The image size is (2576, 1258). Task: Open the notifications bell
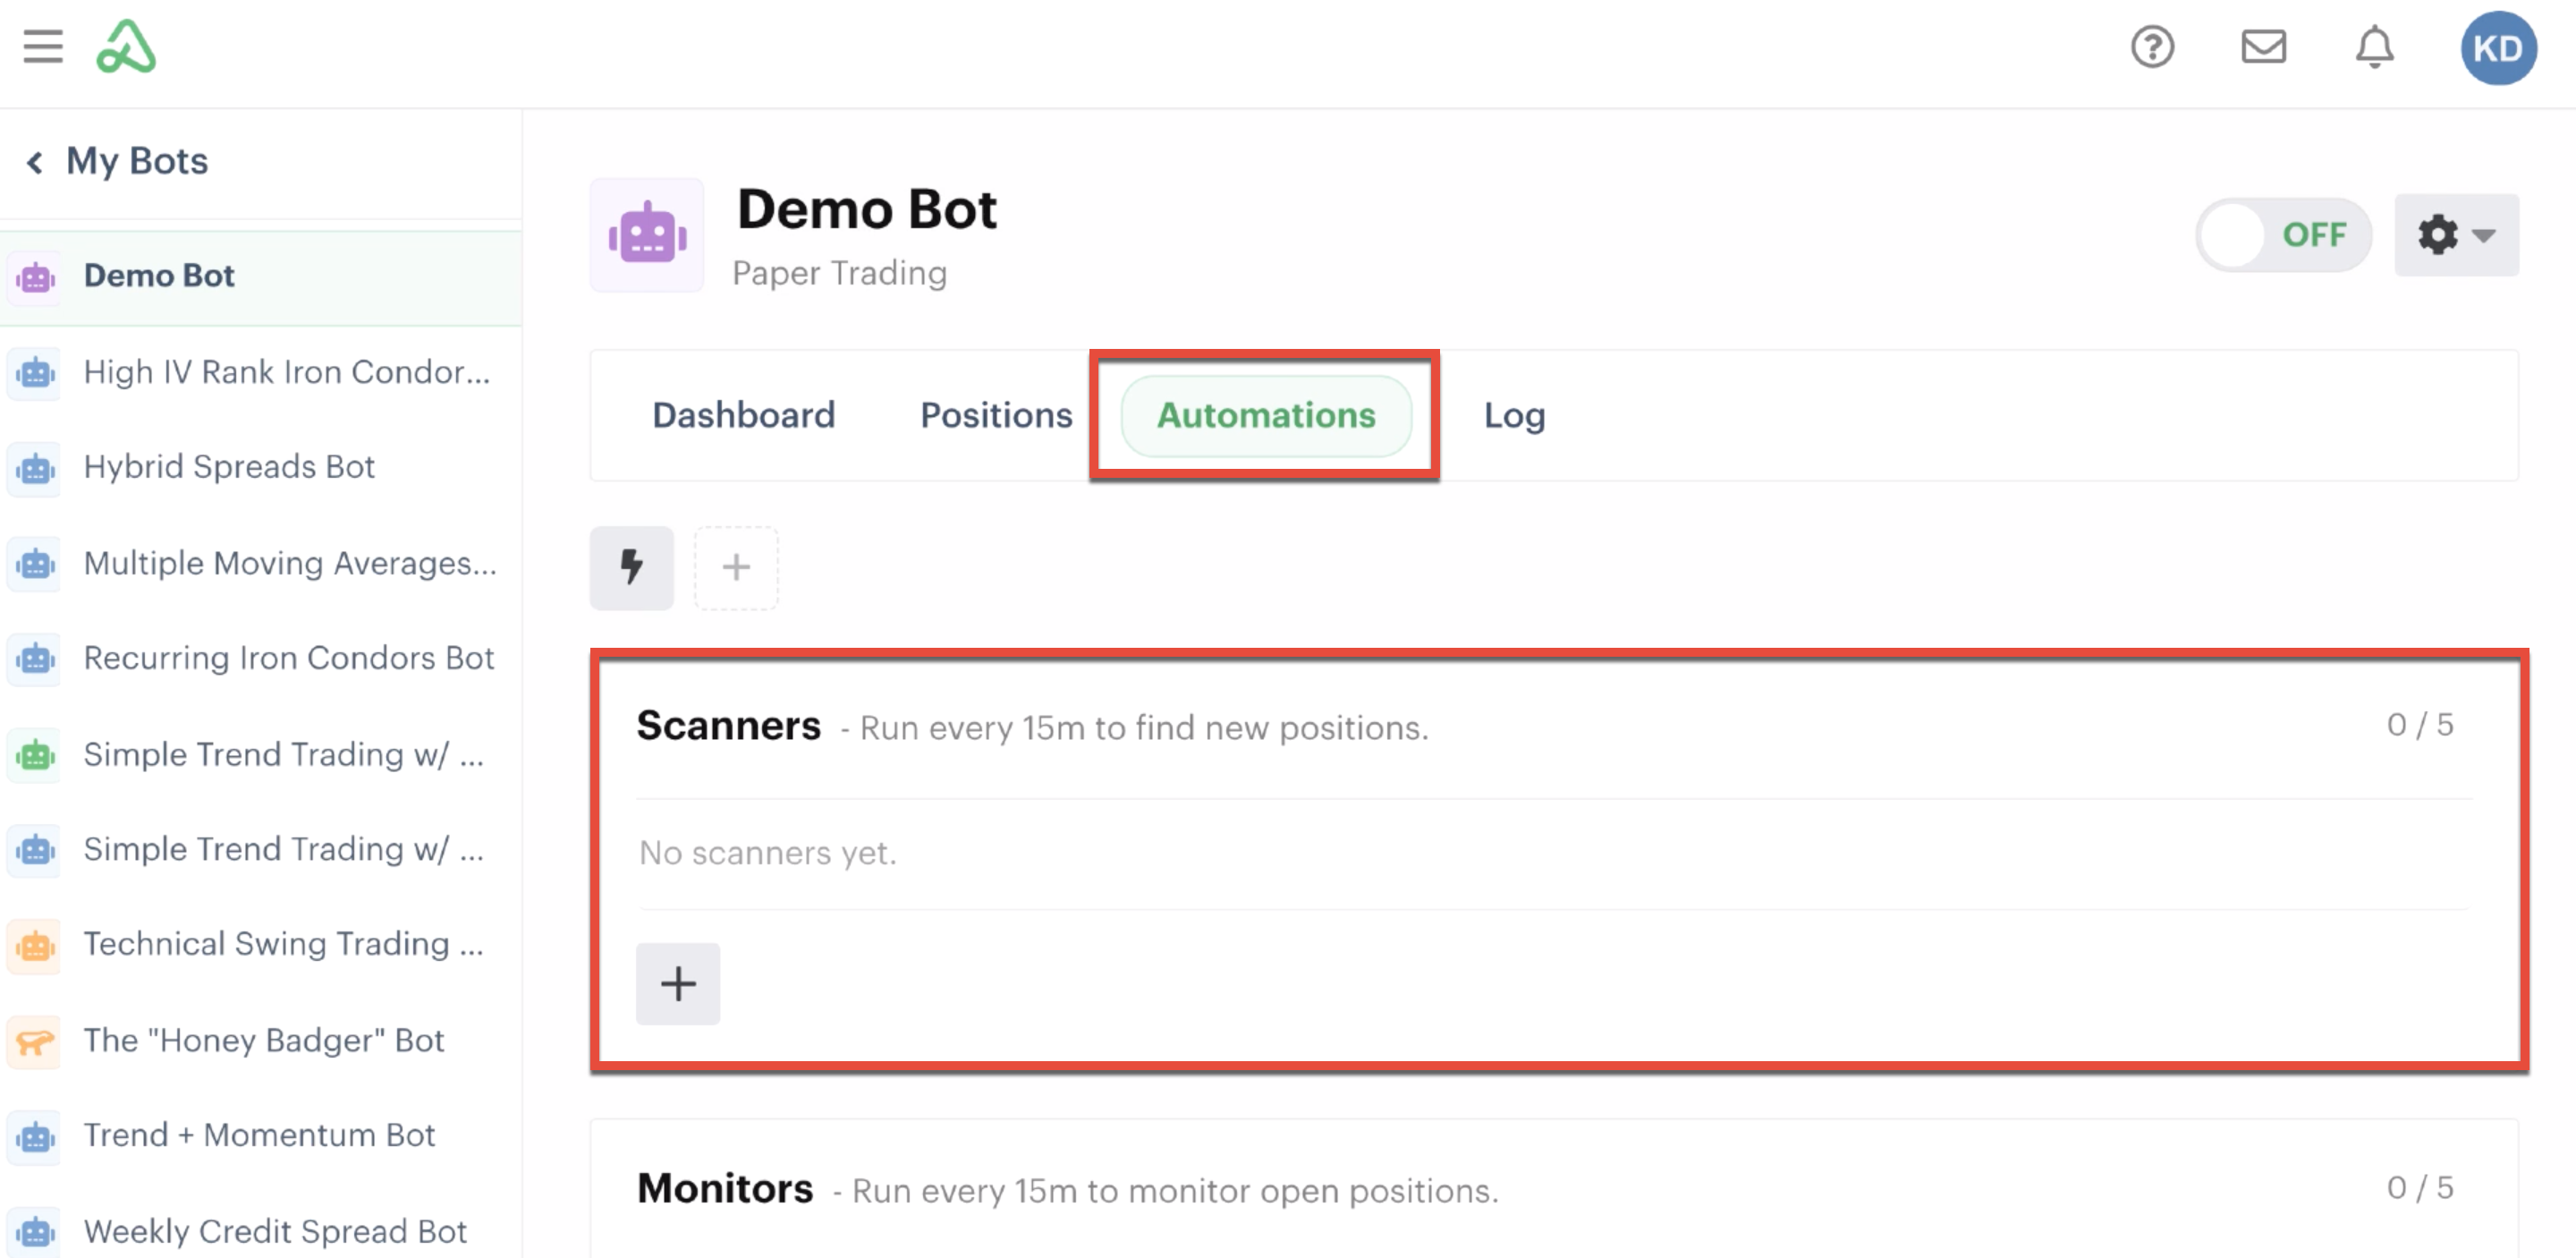(2374, 47)
